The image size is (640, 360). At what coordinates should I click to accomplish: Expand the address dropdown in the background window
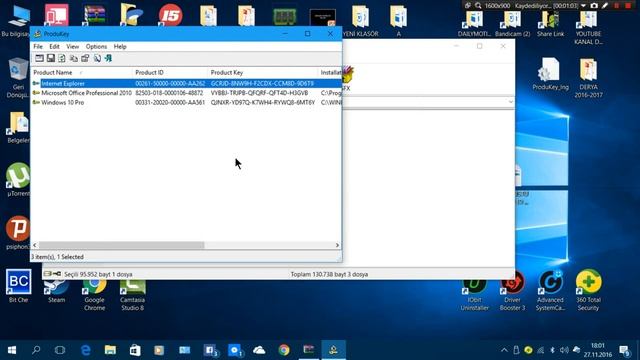[511, 102]
